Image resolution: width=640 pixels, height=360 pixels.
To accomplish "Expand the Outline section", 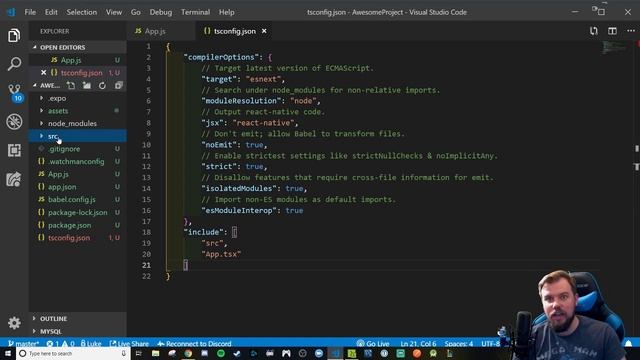I will point(78,319).
